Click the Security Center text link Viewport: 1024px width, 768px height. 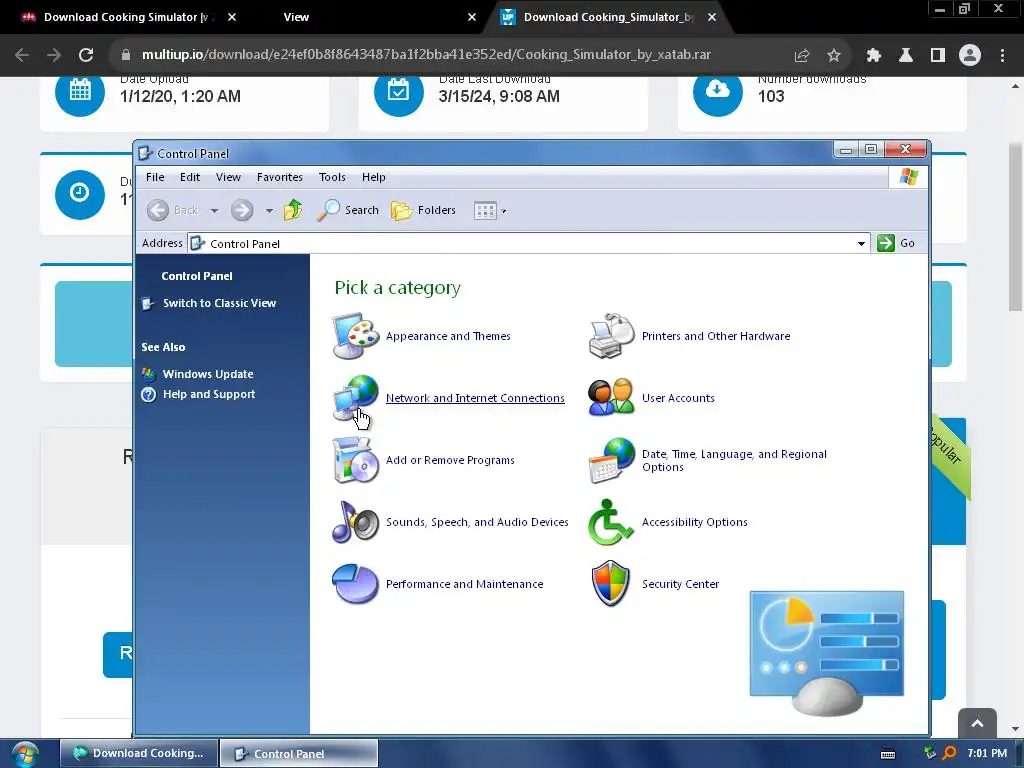(x=680, y=584)
